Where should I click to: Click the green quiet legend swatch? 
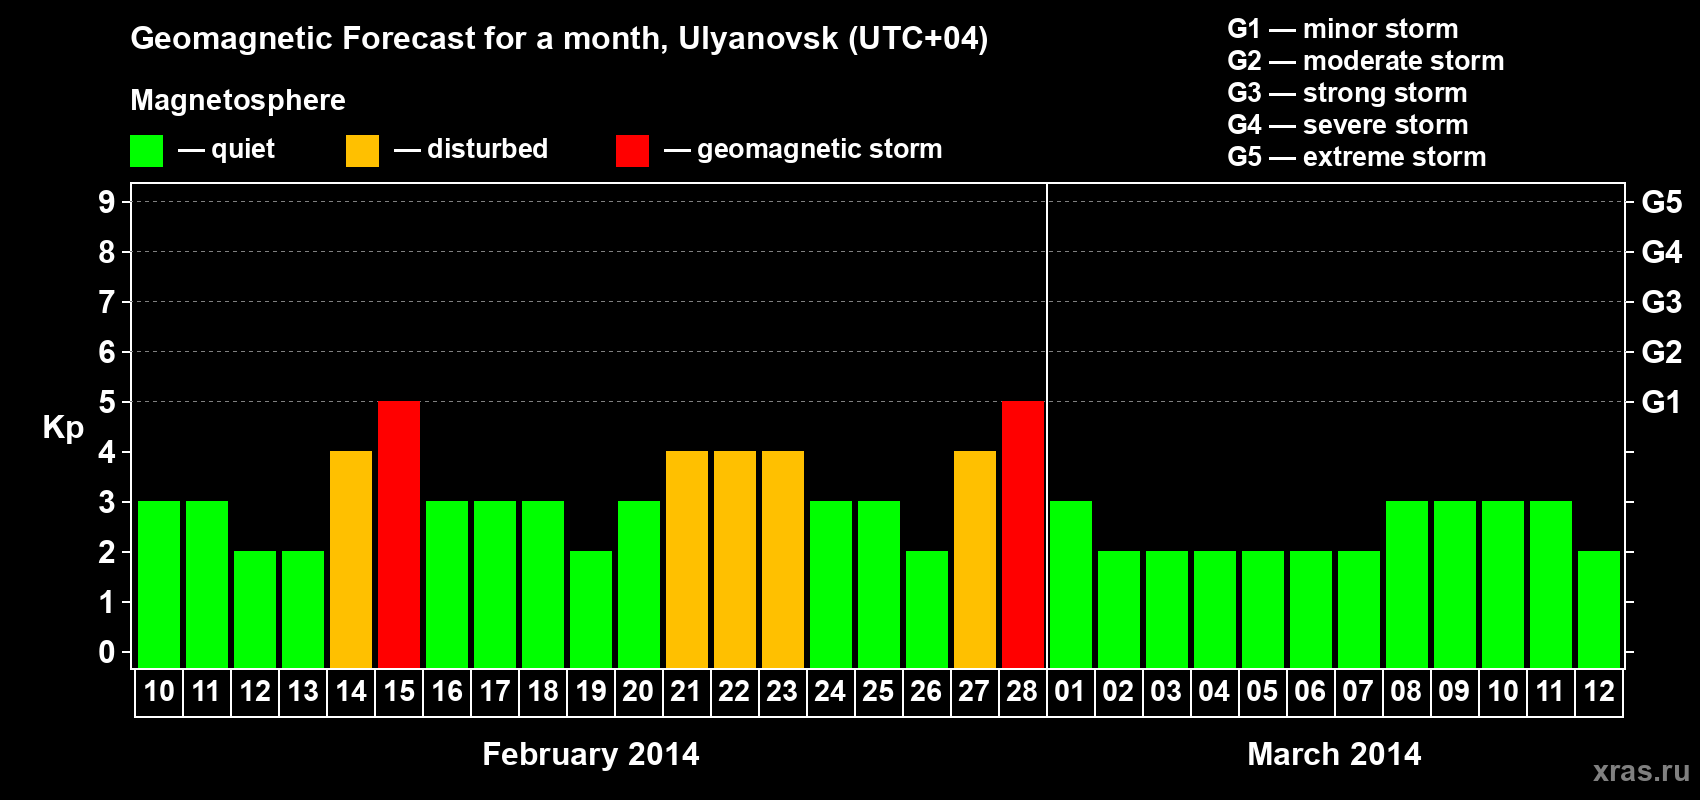tap(147, 151)
